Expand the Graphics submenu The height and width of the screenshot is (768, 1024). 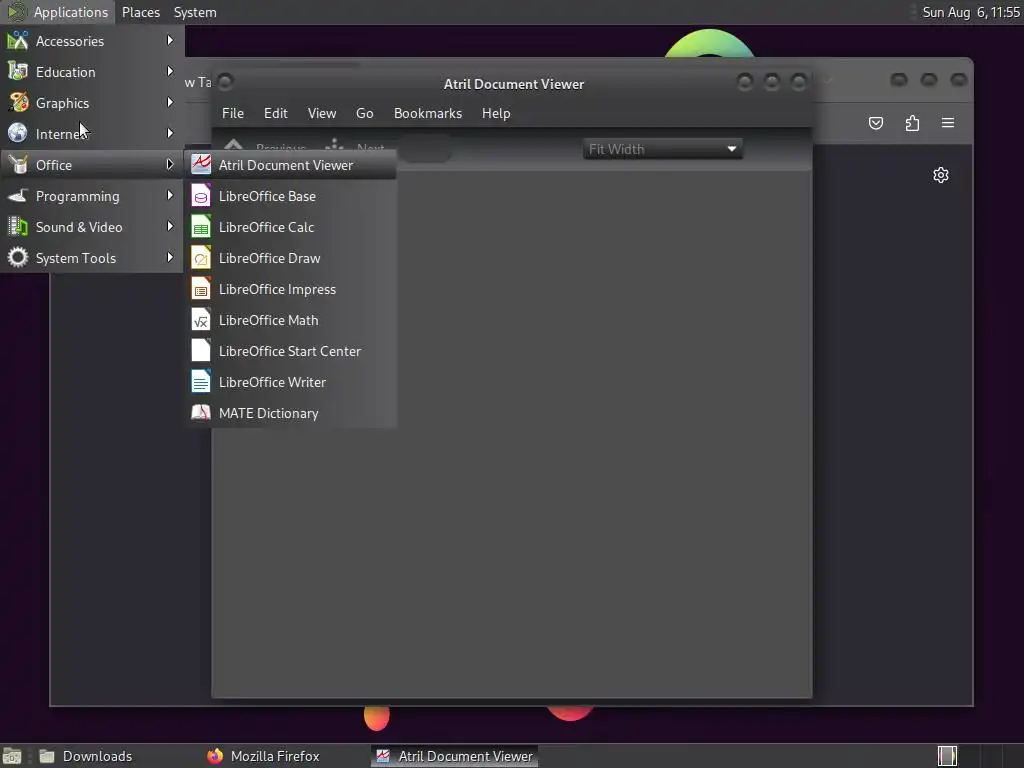pos(91,103)
